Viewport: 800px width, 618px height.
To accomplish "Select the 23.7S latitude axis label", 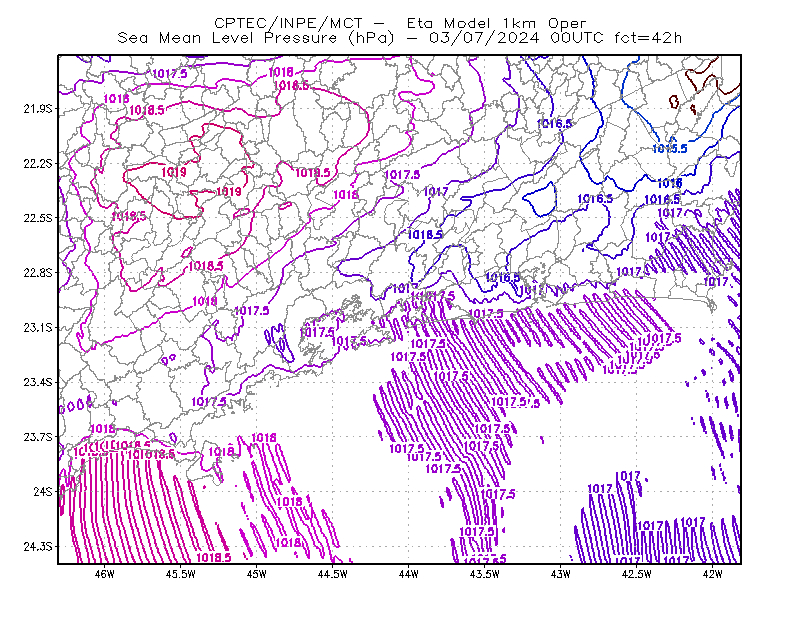I will [x=38, y=437].
